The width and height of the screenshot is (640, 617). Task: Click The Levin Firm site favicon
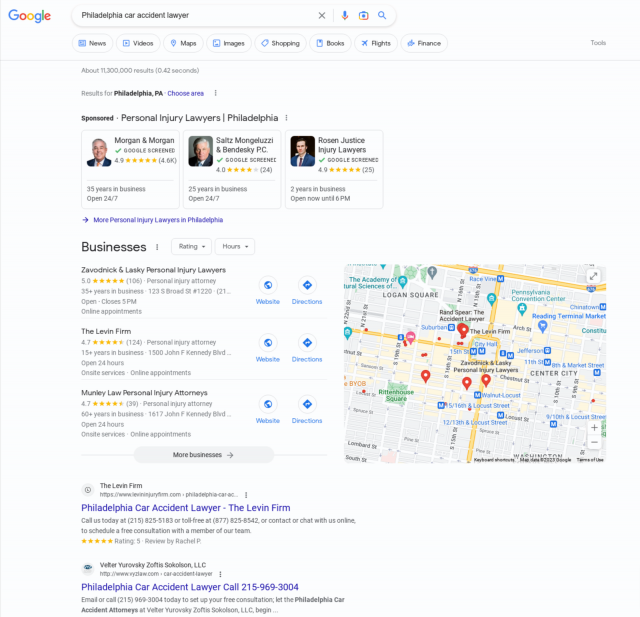(x=87, y=490)
